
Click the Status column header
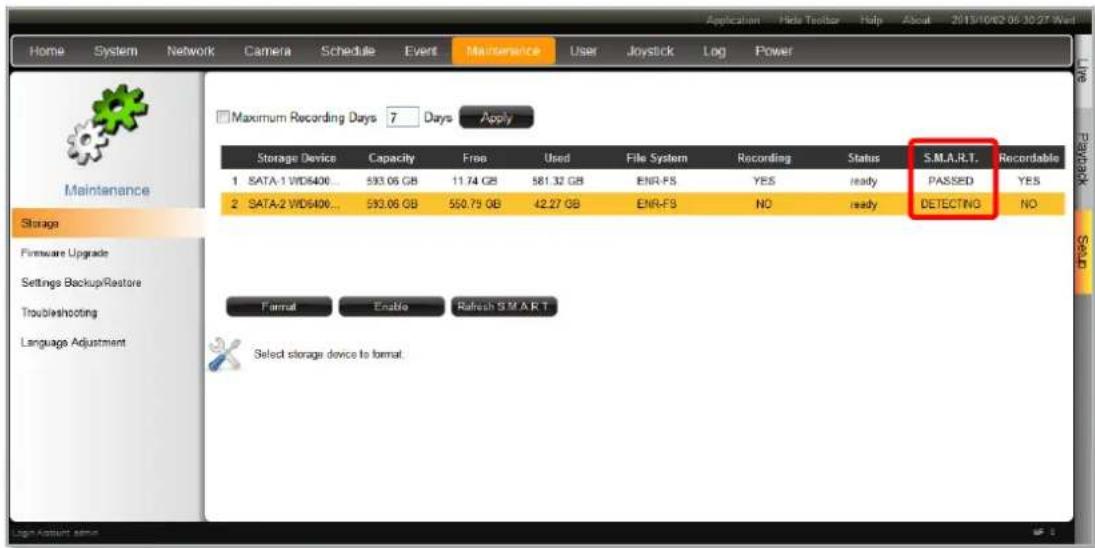coord(863,158)
